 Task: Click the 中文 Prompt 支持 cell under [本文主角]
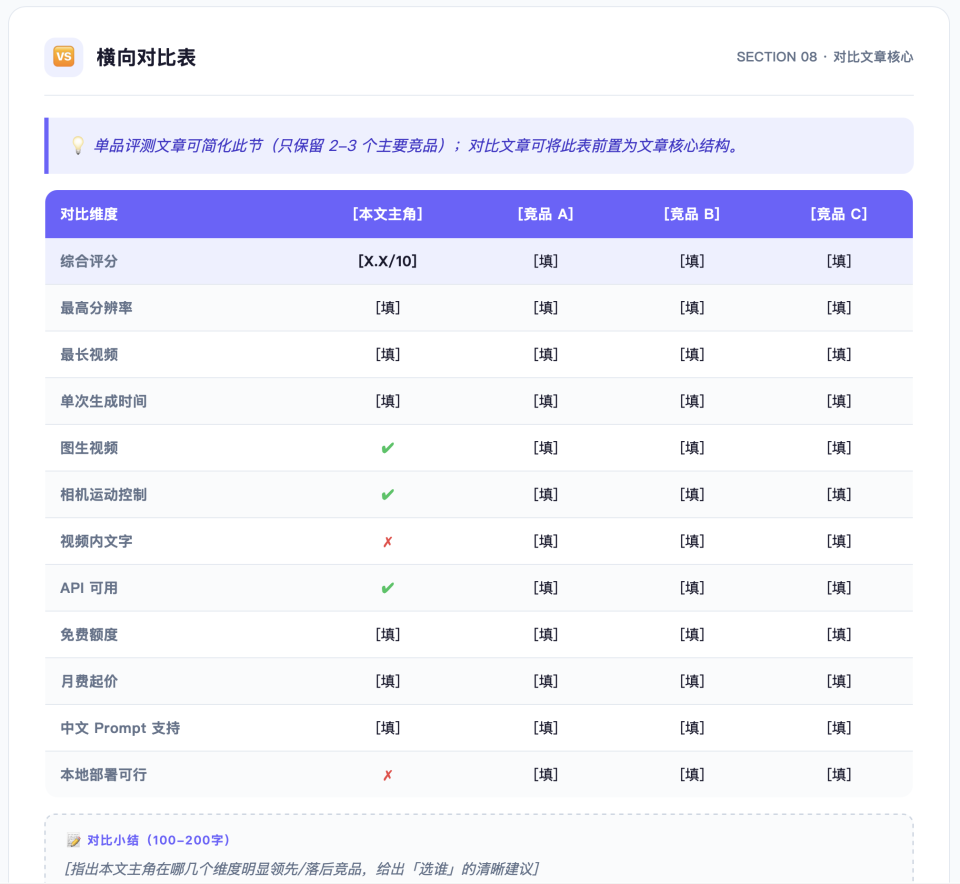[x=388, y=728]
